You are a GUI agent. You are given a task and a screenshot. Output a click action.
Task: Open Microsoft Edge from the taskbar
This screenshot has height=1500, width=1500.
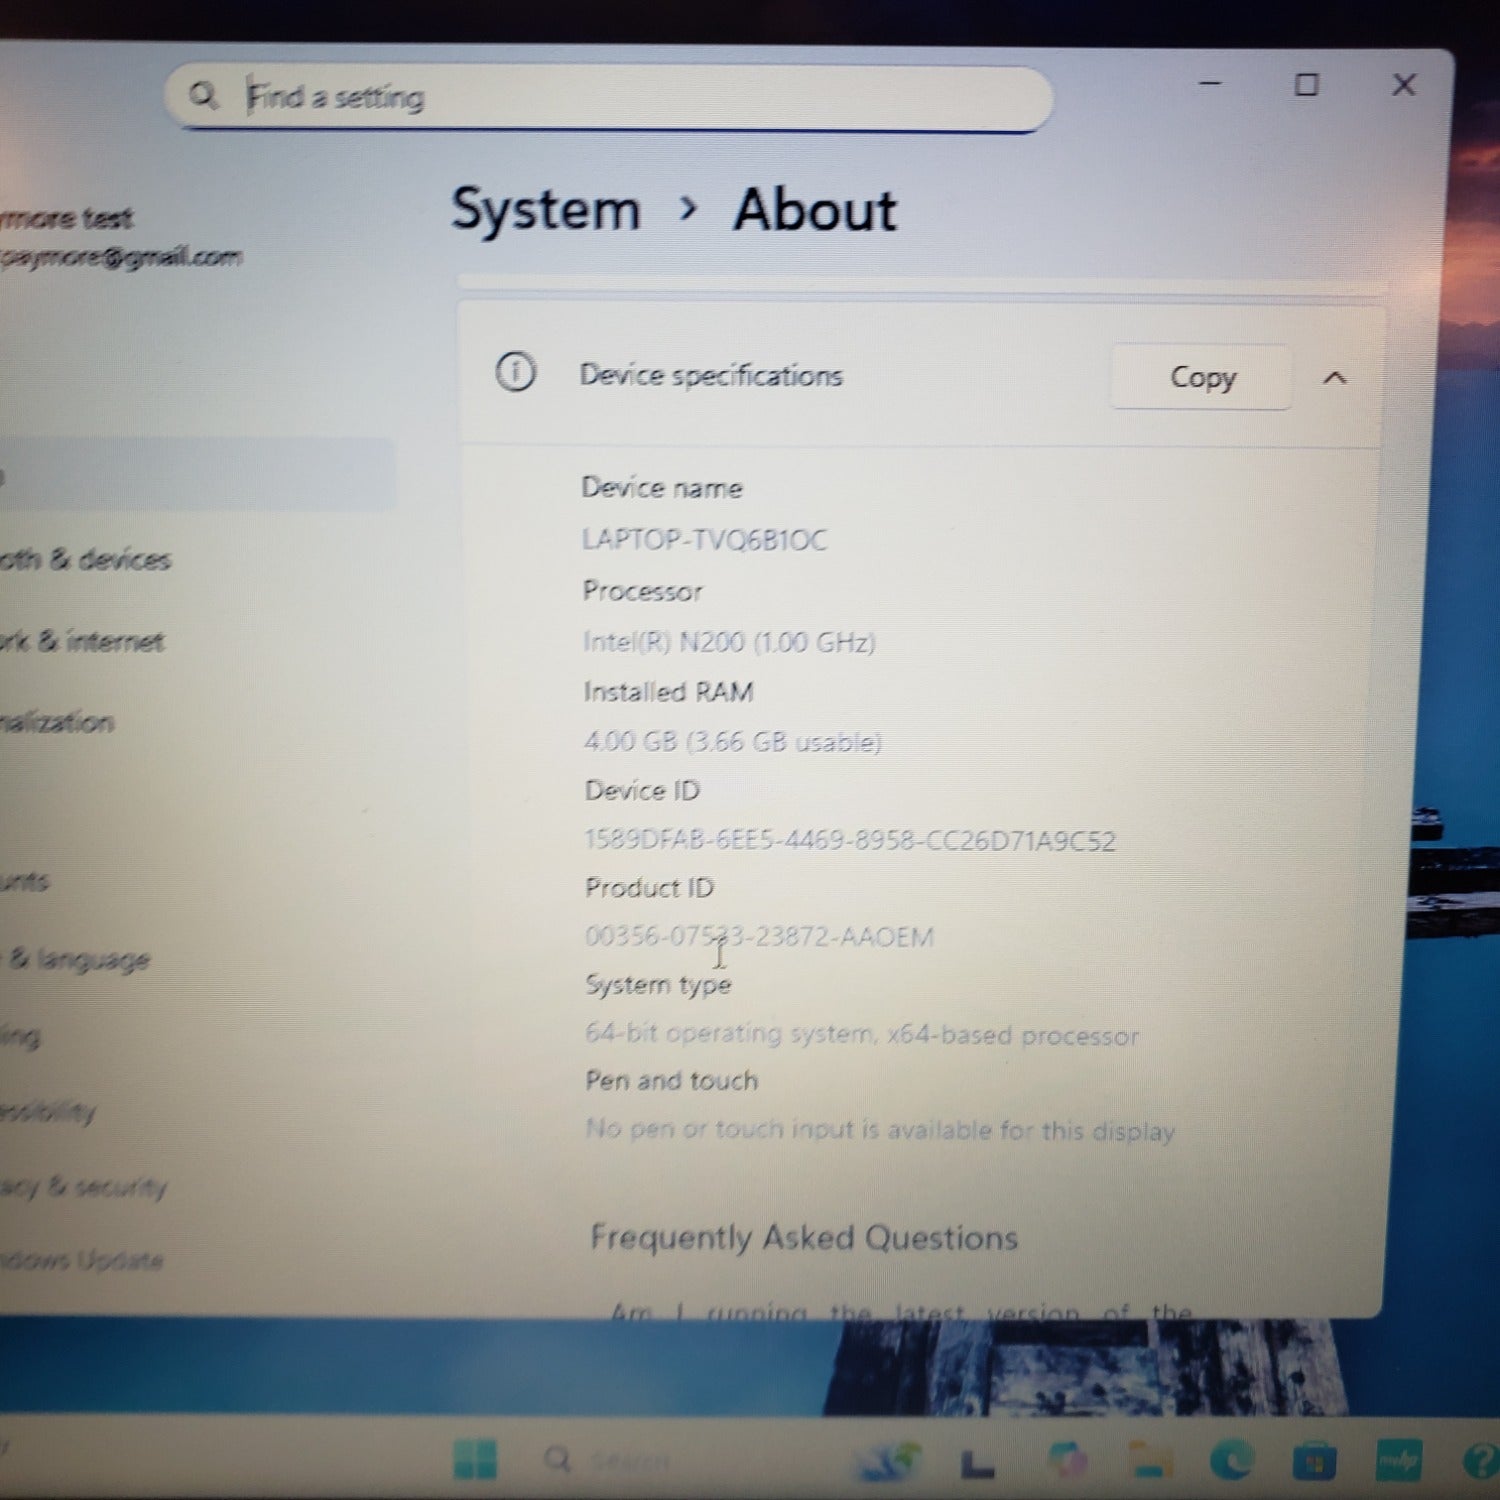coord(1232,1461)
